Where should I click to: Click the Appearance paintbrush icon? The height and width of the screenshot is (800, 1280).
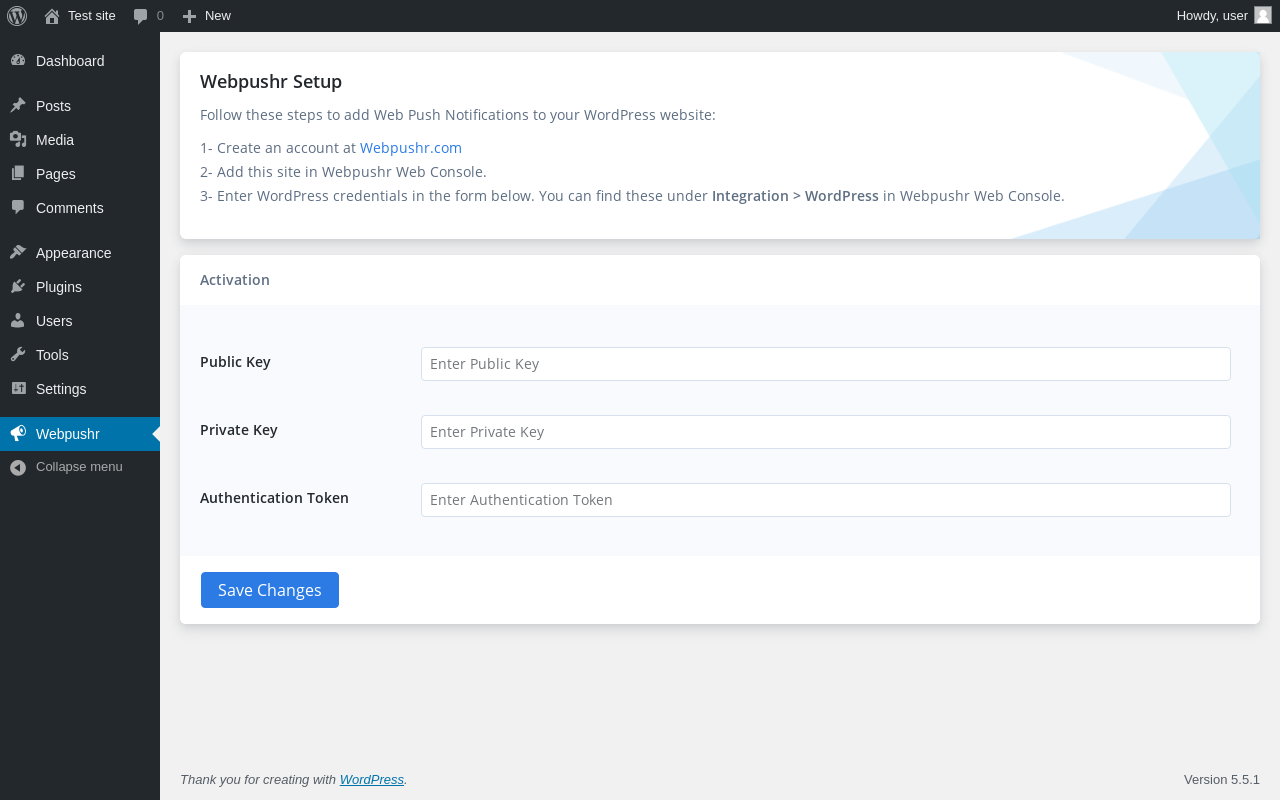[x=18, y=252]
